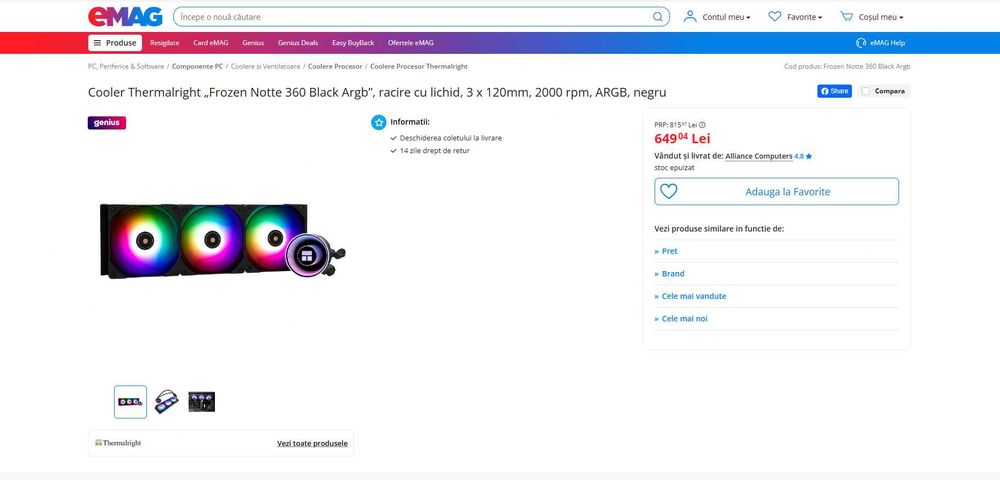This screenshot has height=480, width=1000.
Task: Open Alliance Computers seller link
Action: tap(759, 156)
